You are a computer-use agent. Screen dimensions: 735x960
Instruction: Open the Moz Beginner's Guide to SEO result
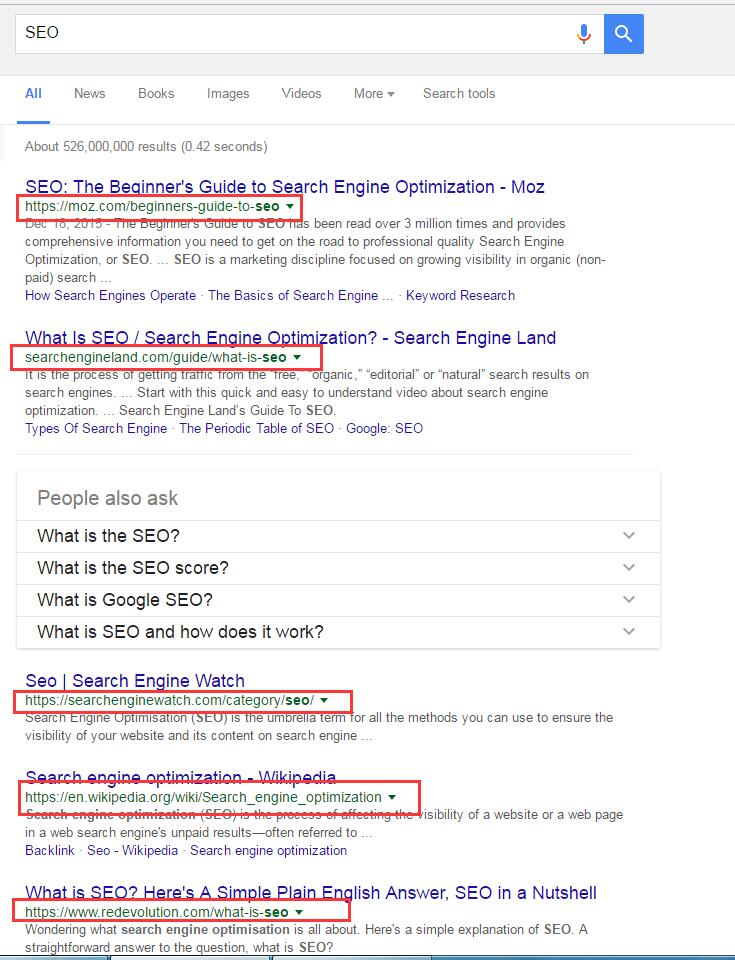coord(285,187)
